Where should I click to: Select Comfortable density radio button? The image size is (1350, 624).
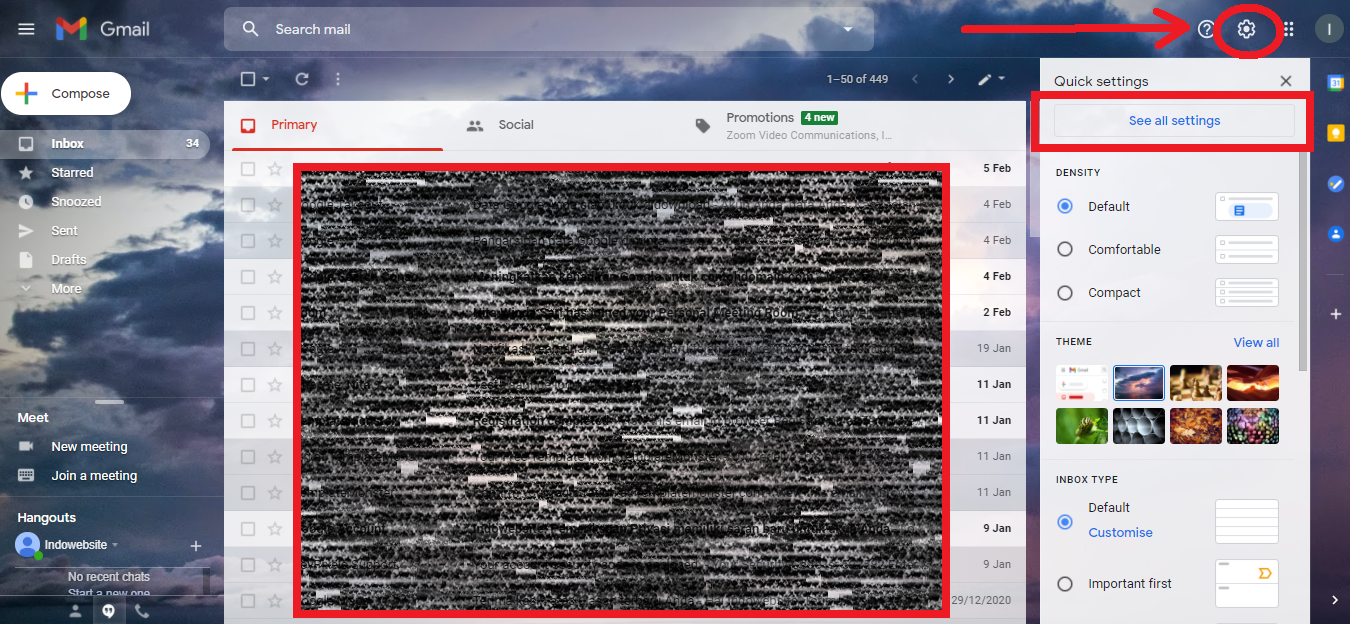[1065, 249]
